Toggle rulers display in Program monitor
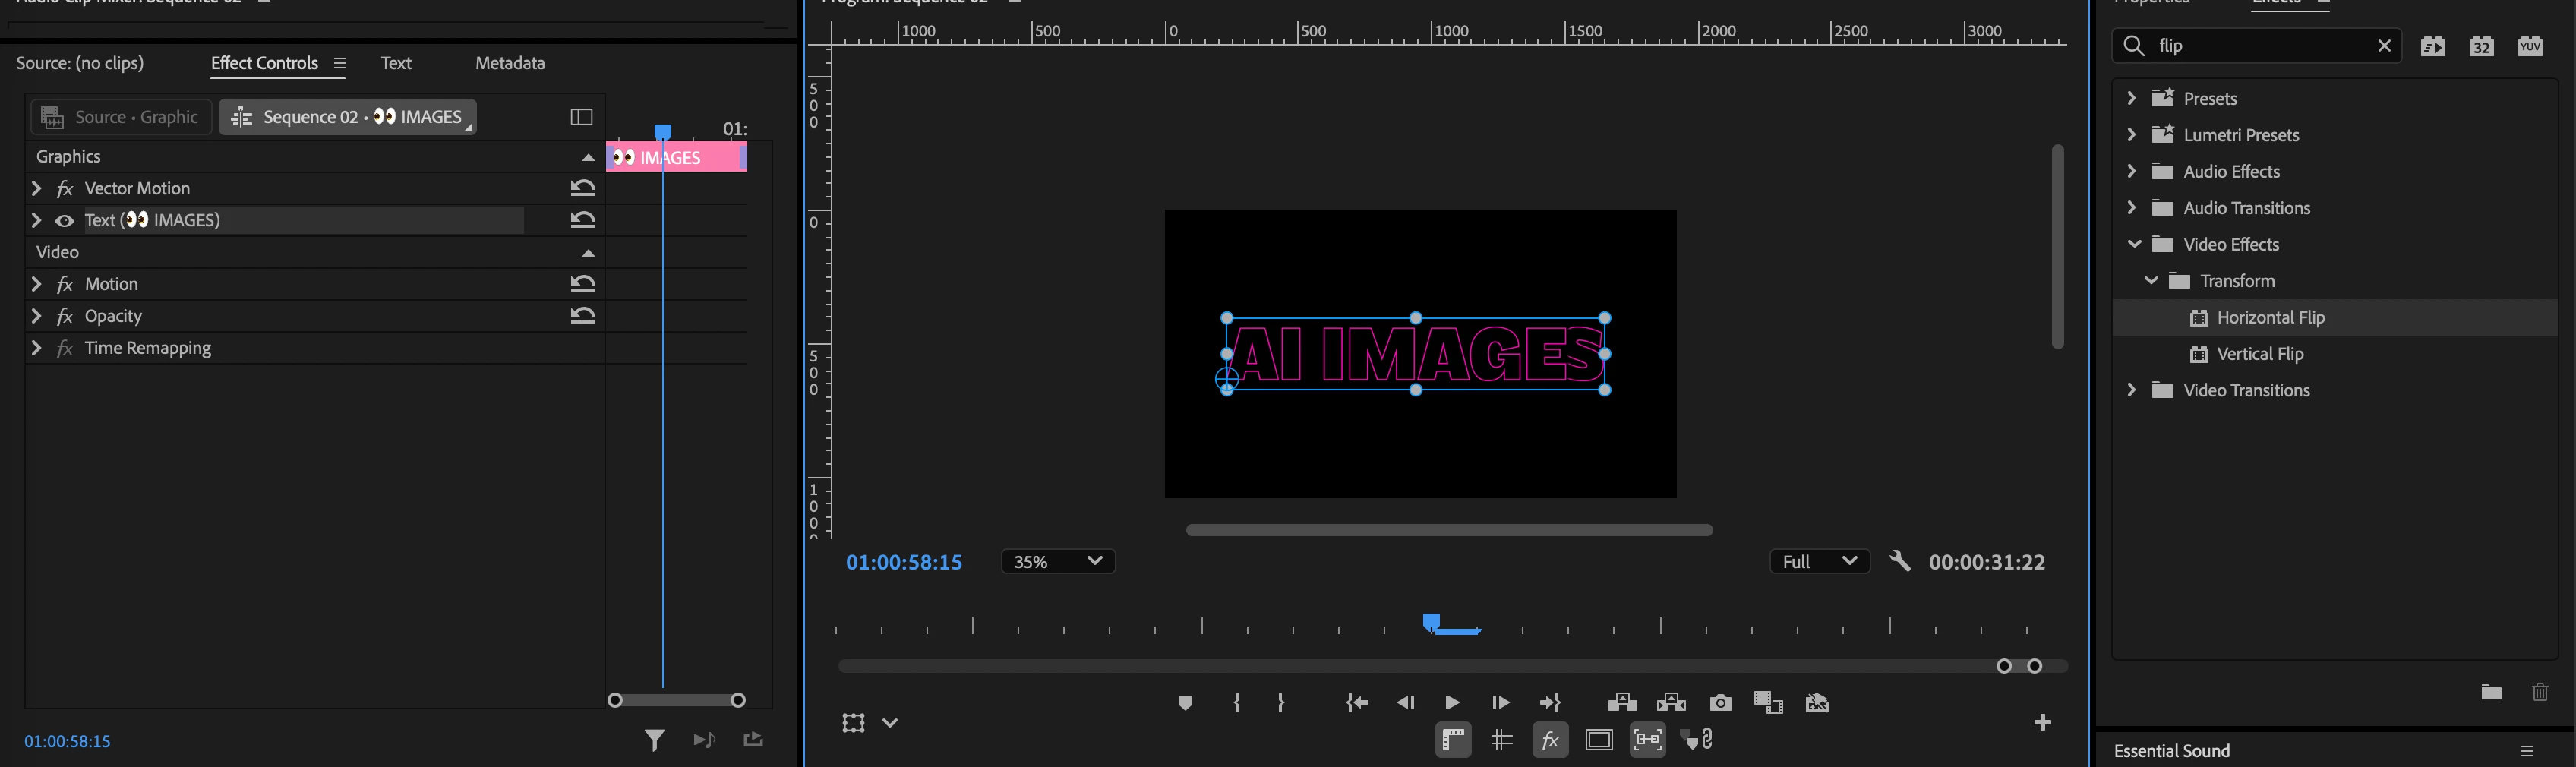This screenshot has width=2576, height=767. (1453, 740)
